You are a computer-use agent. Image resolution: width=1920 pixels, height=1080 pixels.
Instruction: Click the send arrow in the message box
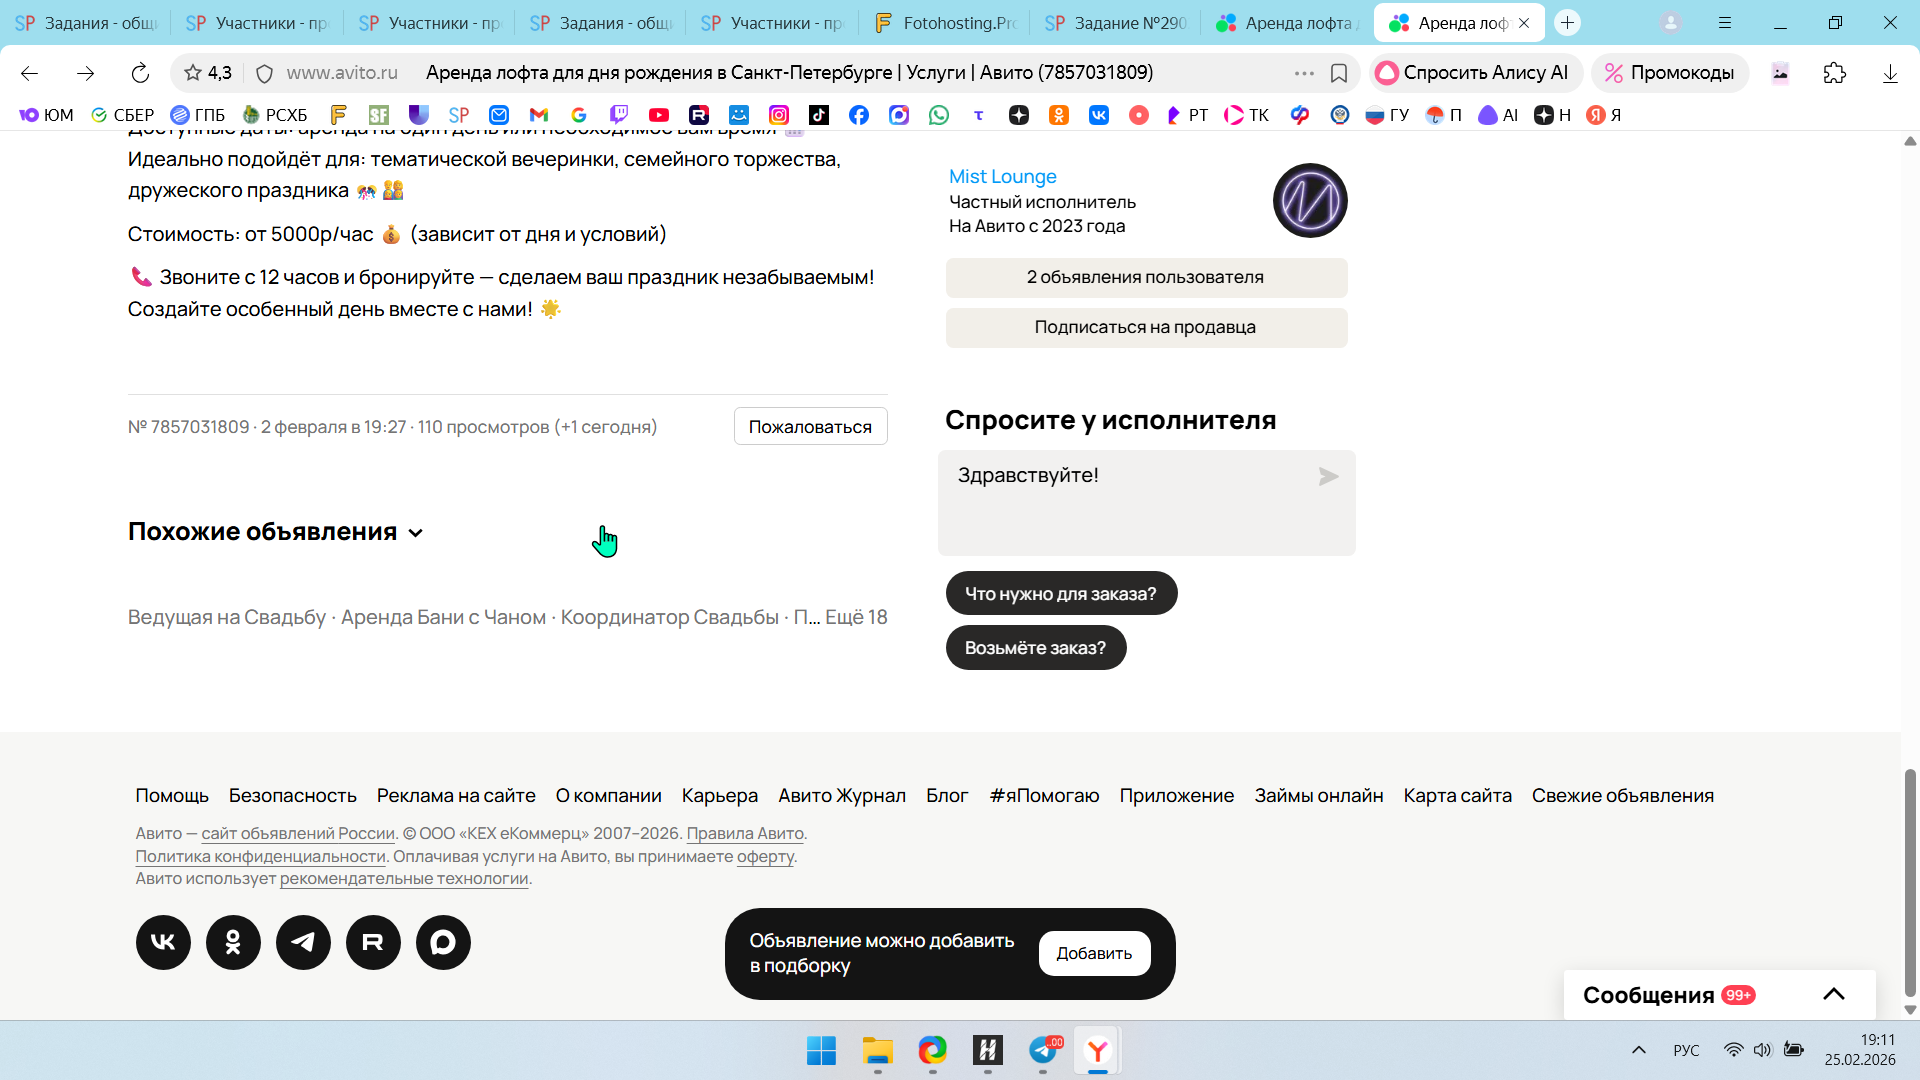coord(1328,477)
